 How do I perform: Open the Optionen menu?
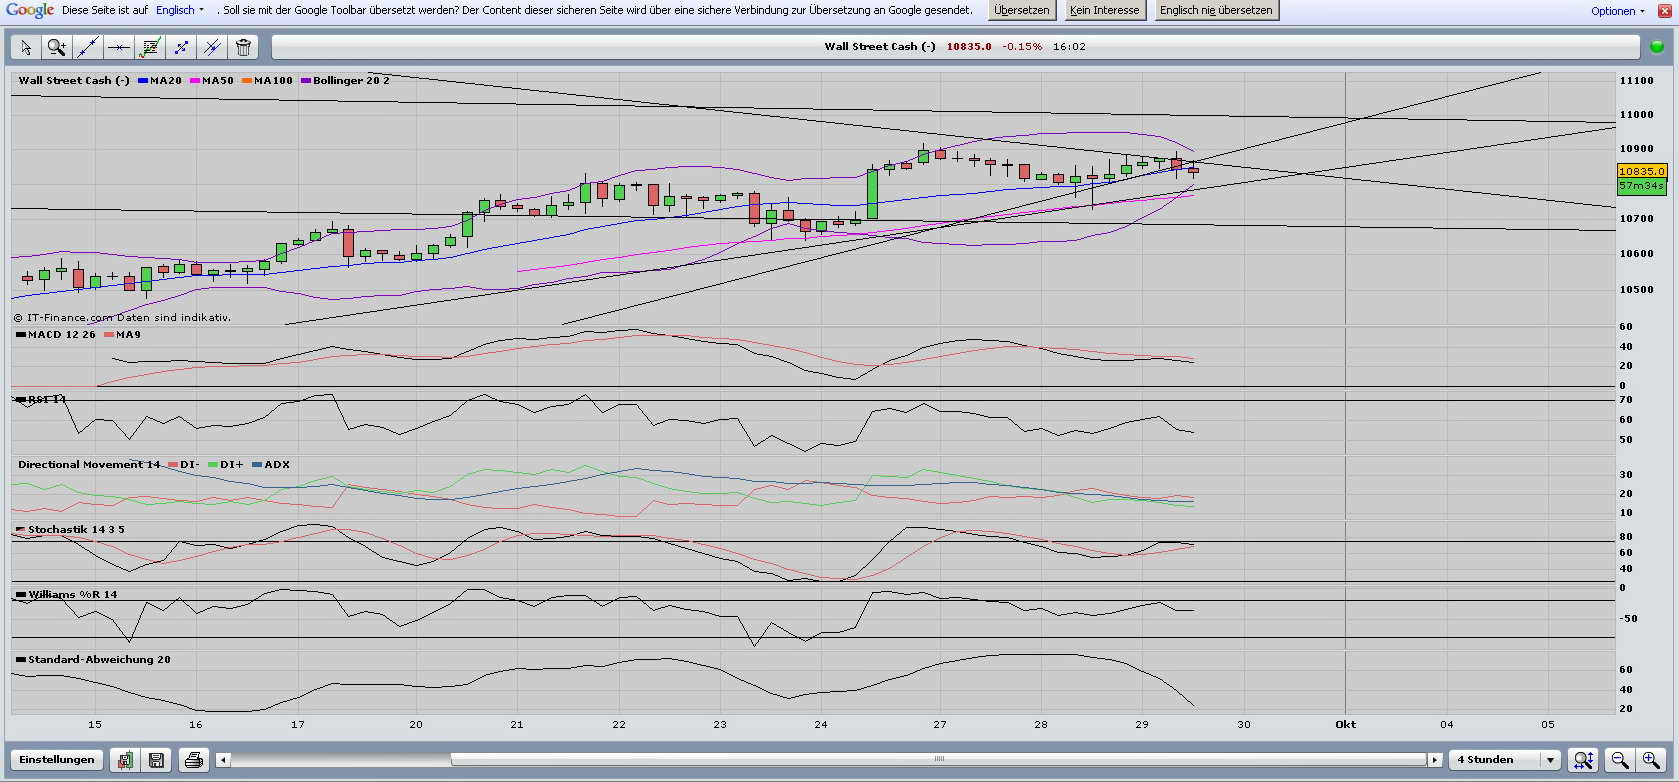[x=1617, y=11]
